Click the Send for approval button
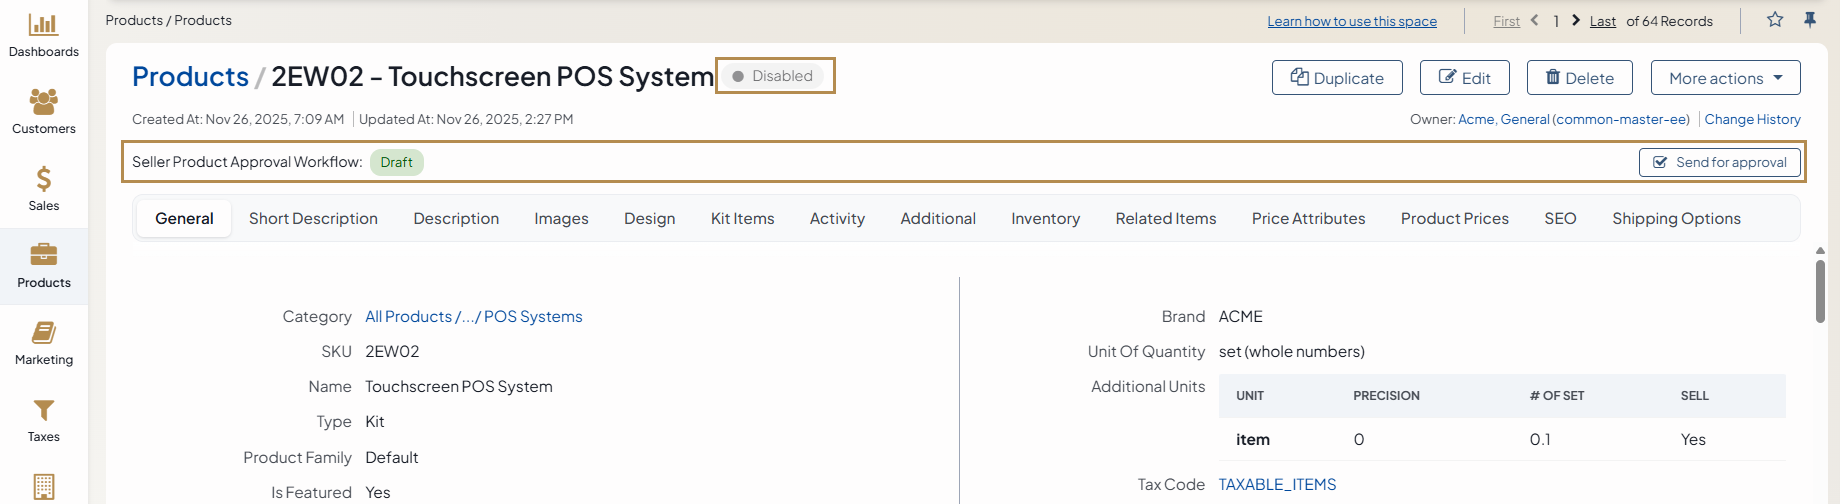The image size is (1840, 504). coord(1719,162)
